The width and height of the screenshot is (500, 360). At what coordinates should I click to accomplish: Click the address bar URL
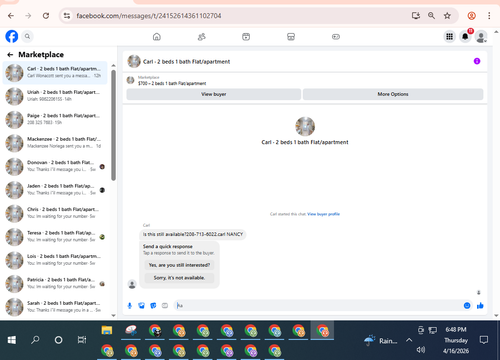pyautogui.click(x=149, y=16)
